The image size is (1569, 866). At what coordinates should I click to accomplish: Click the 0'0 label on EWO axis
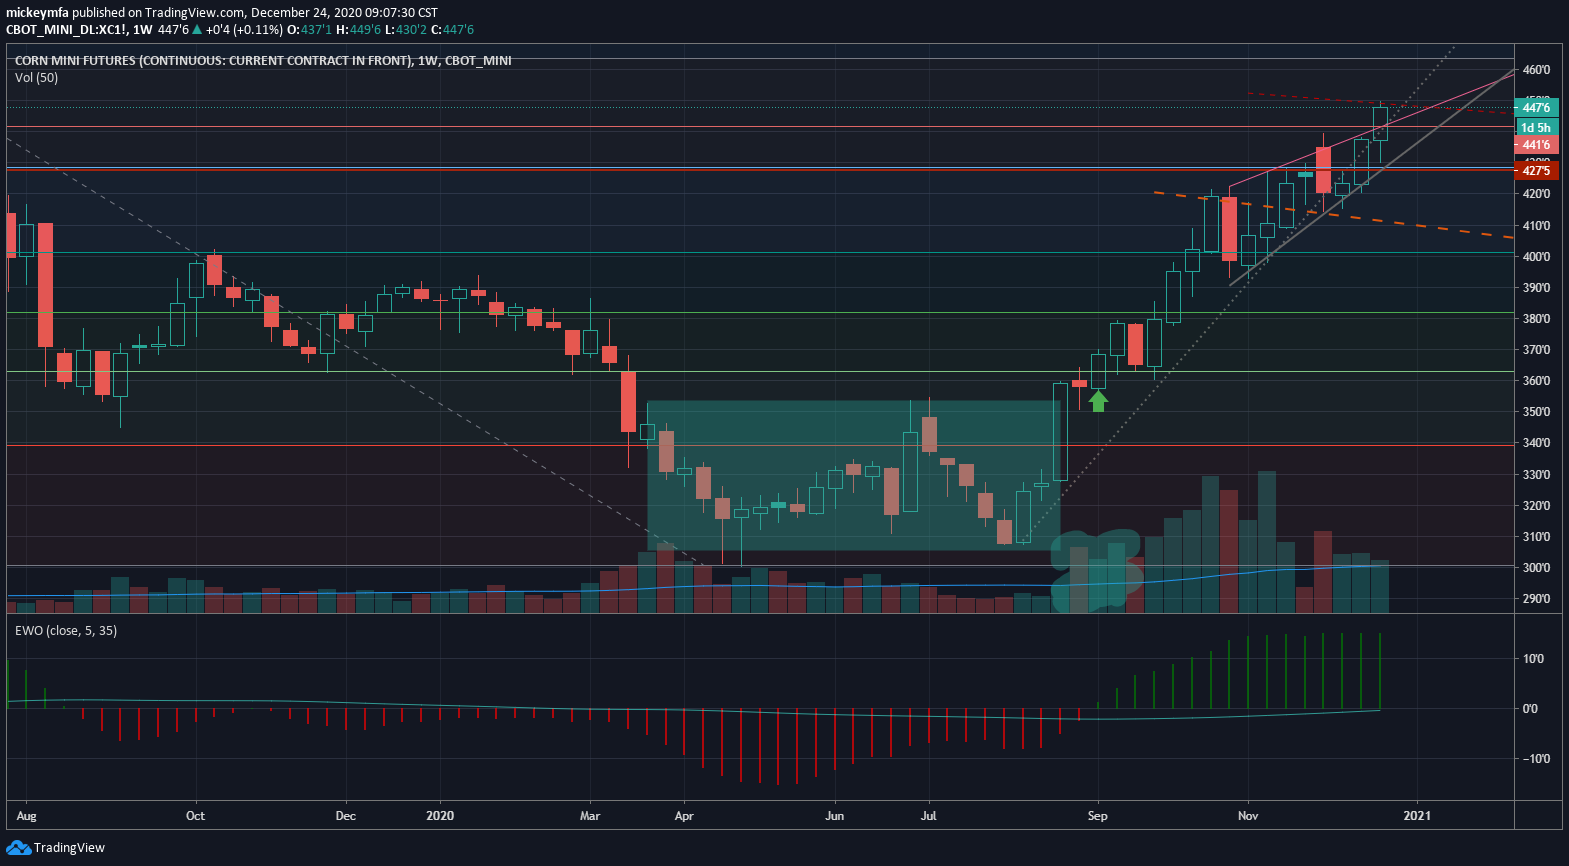(1530, 709)
